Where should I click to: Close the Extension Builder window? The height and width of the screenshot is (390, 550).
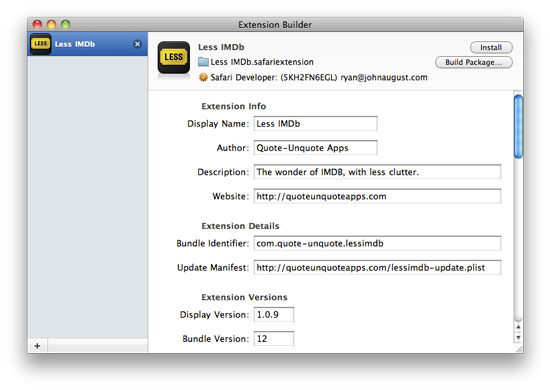[37, 24]
